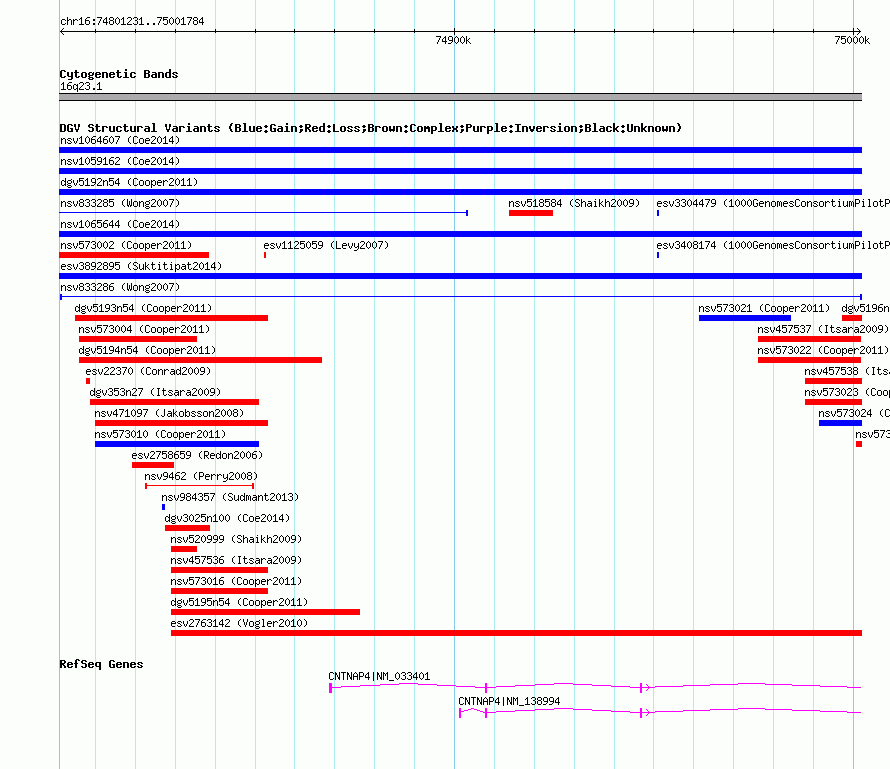
Task: Click the nsv457536 (Itsara2009) loss bar
Action: pyautogui.click(x=219, y=570)
